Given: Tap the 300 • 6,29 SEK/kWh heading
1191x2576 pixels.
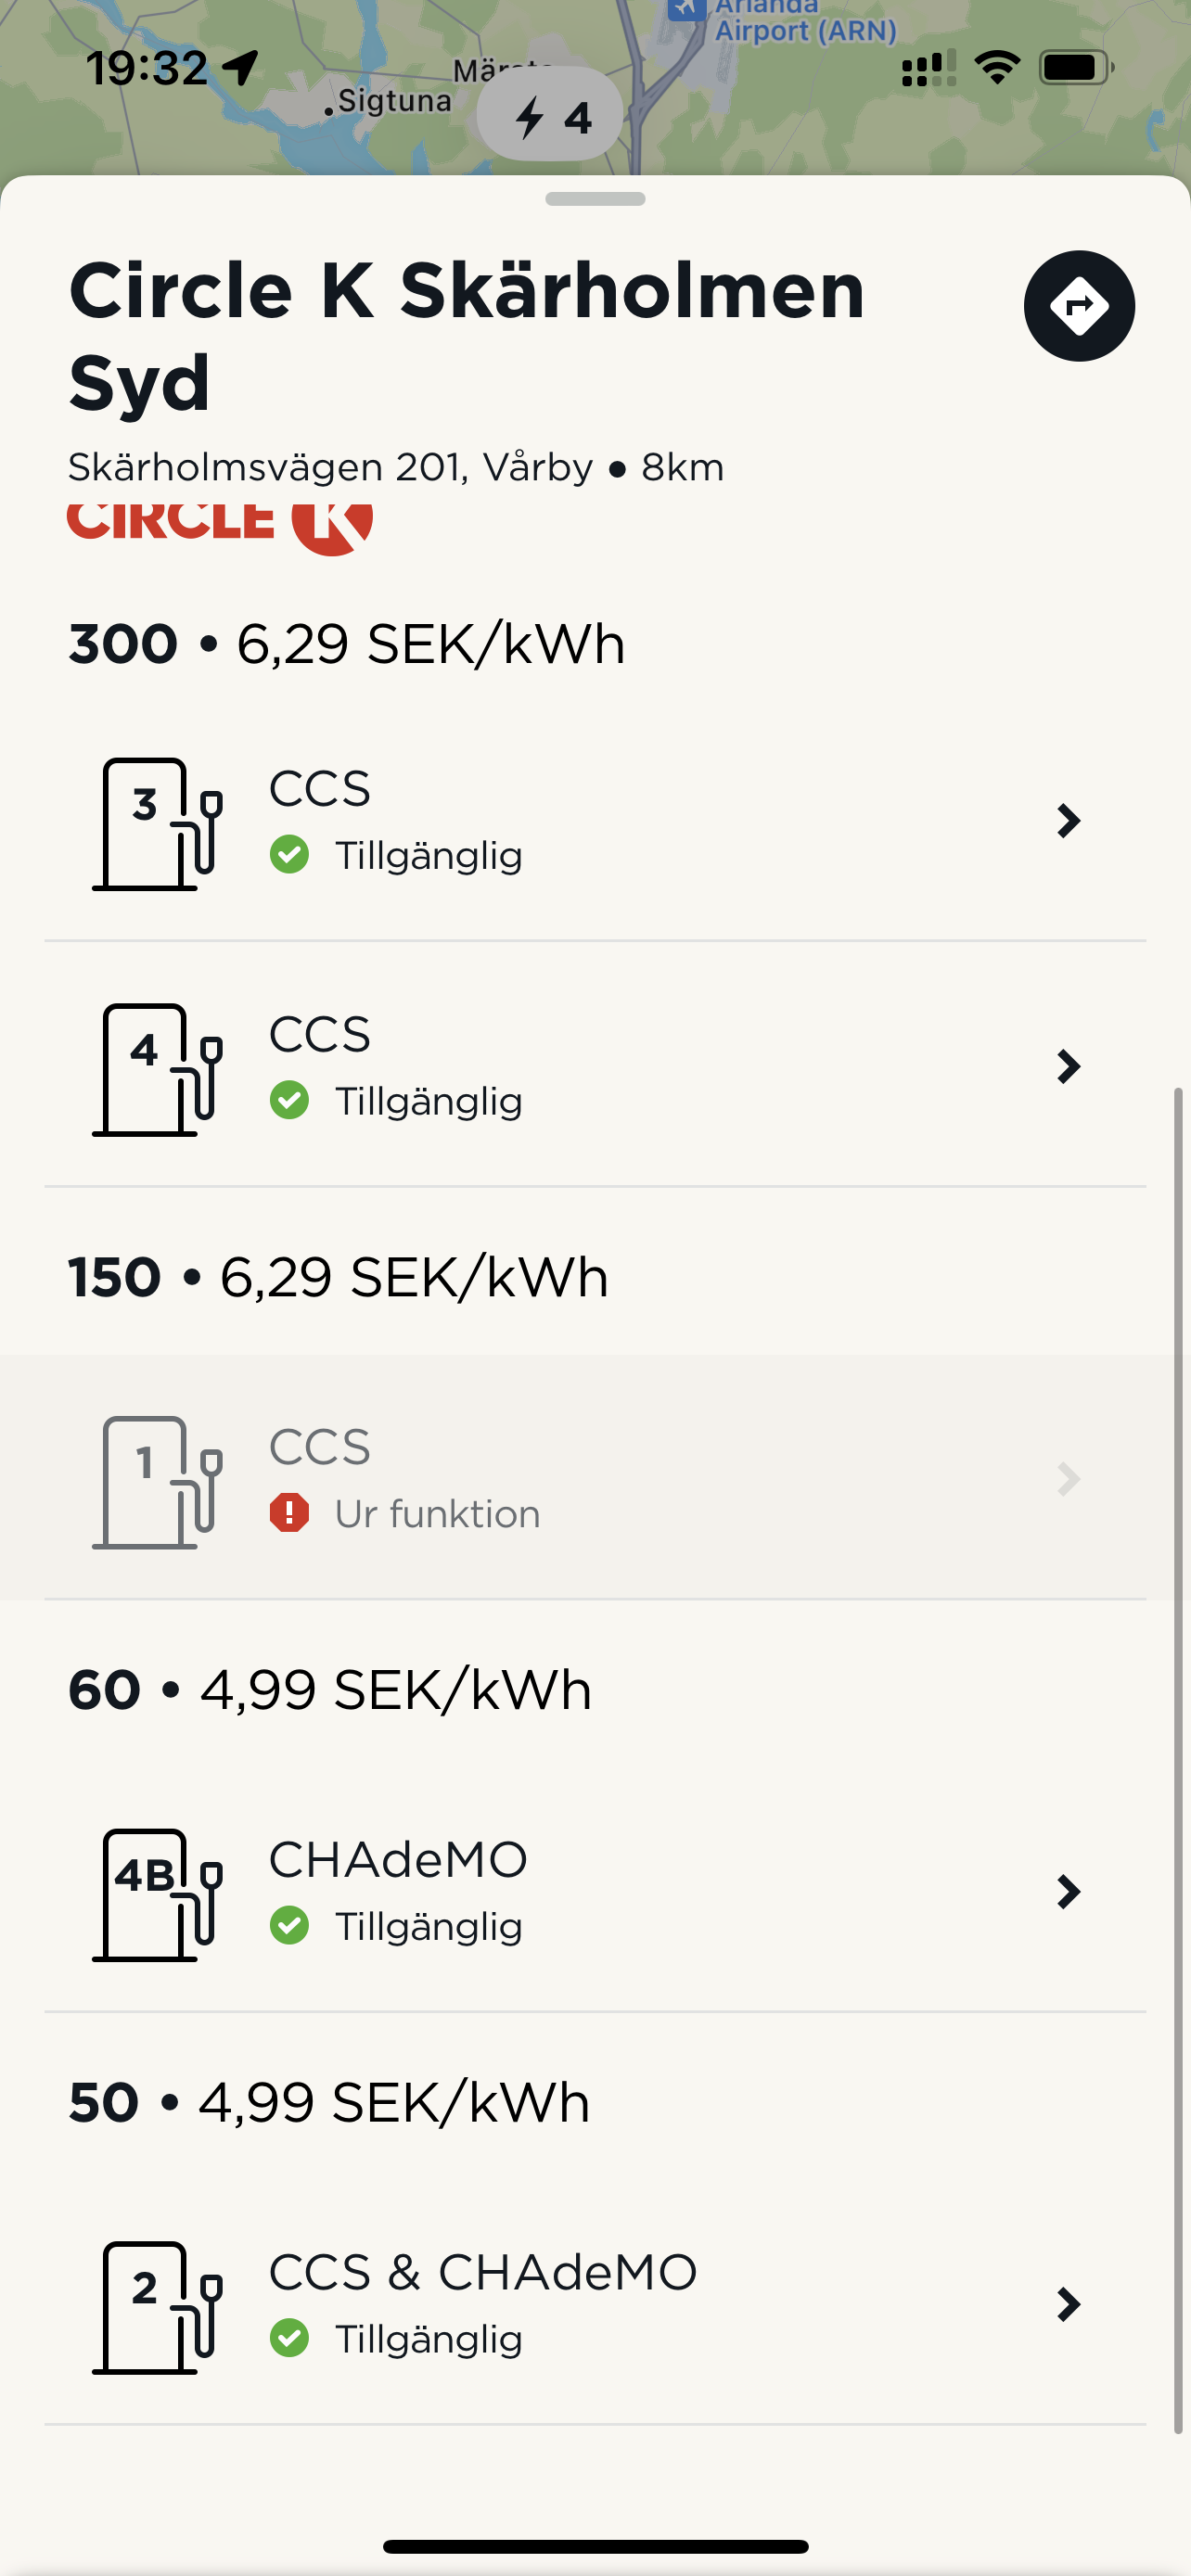Looking at the screenshot, I should [x=346, y=643].
